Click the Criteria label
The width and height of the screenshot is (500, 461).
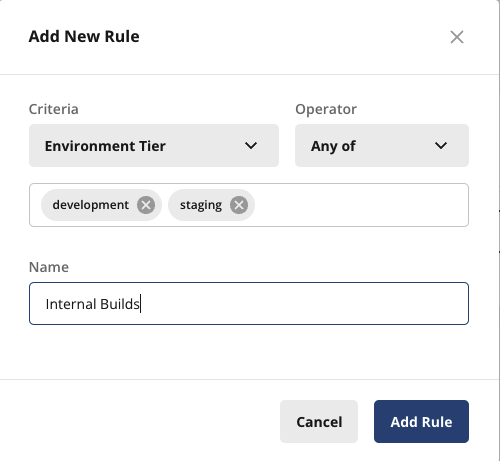54,109
